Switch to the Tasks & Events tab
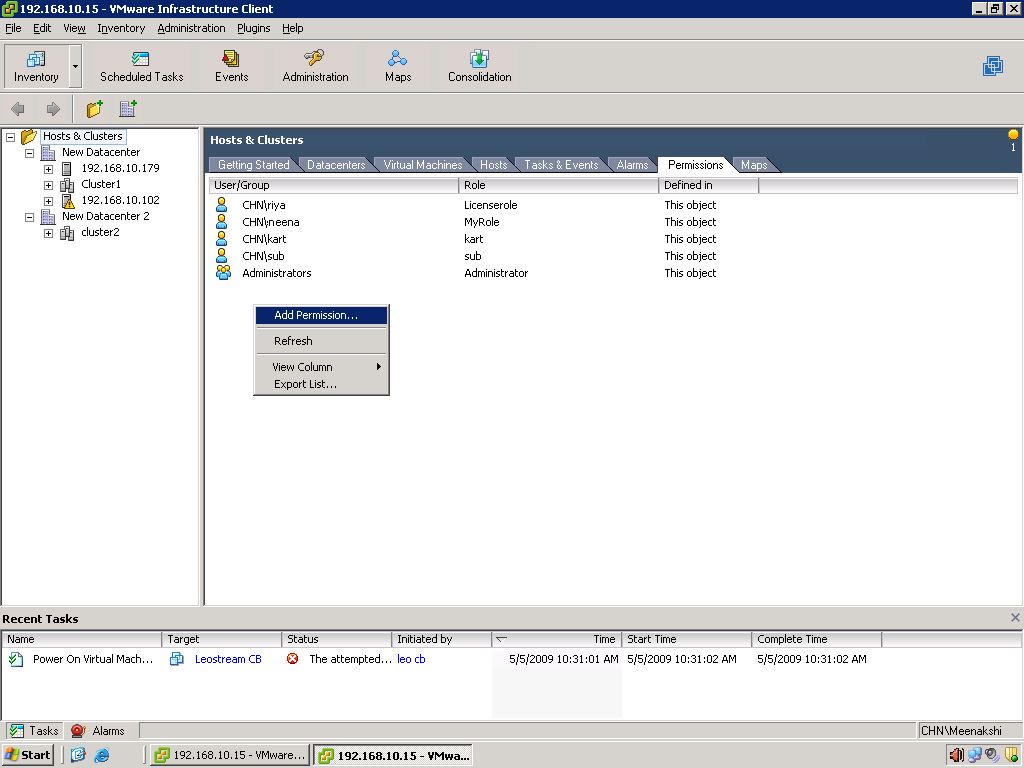This screenshot has width=1024, height=768. [561, 165]
